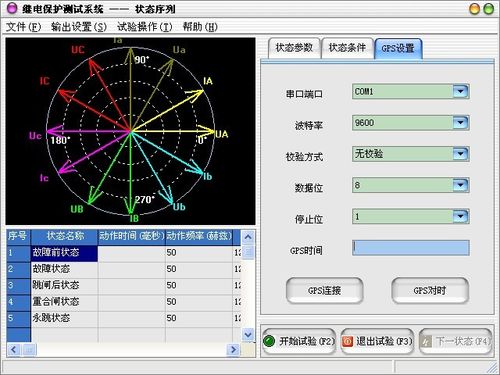The width and height of the screenshot is (500, 375).
Task: Open the 输出设置(S) menu
Action: (x=79, y=27)
